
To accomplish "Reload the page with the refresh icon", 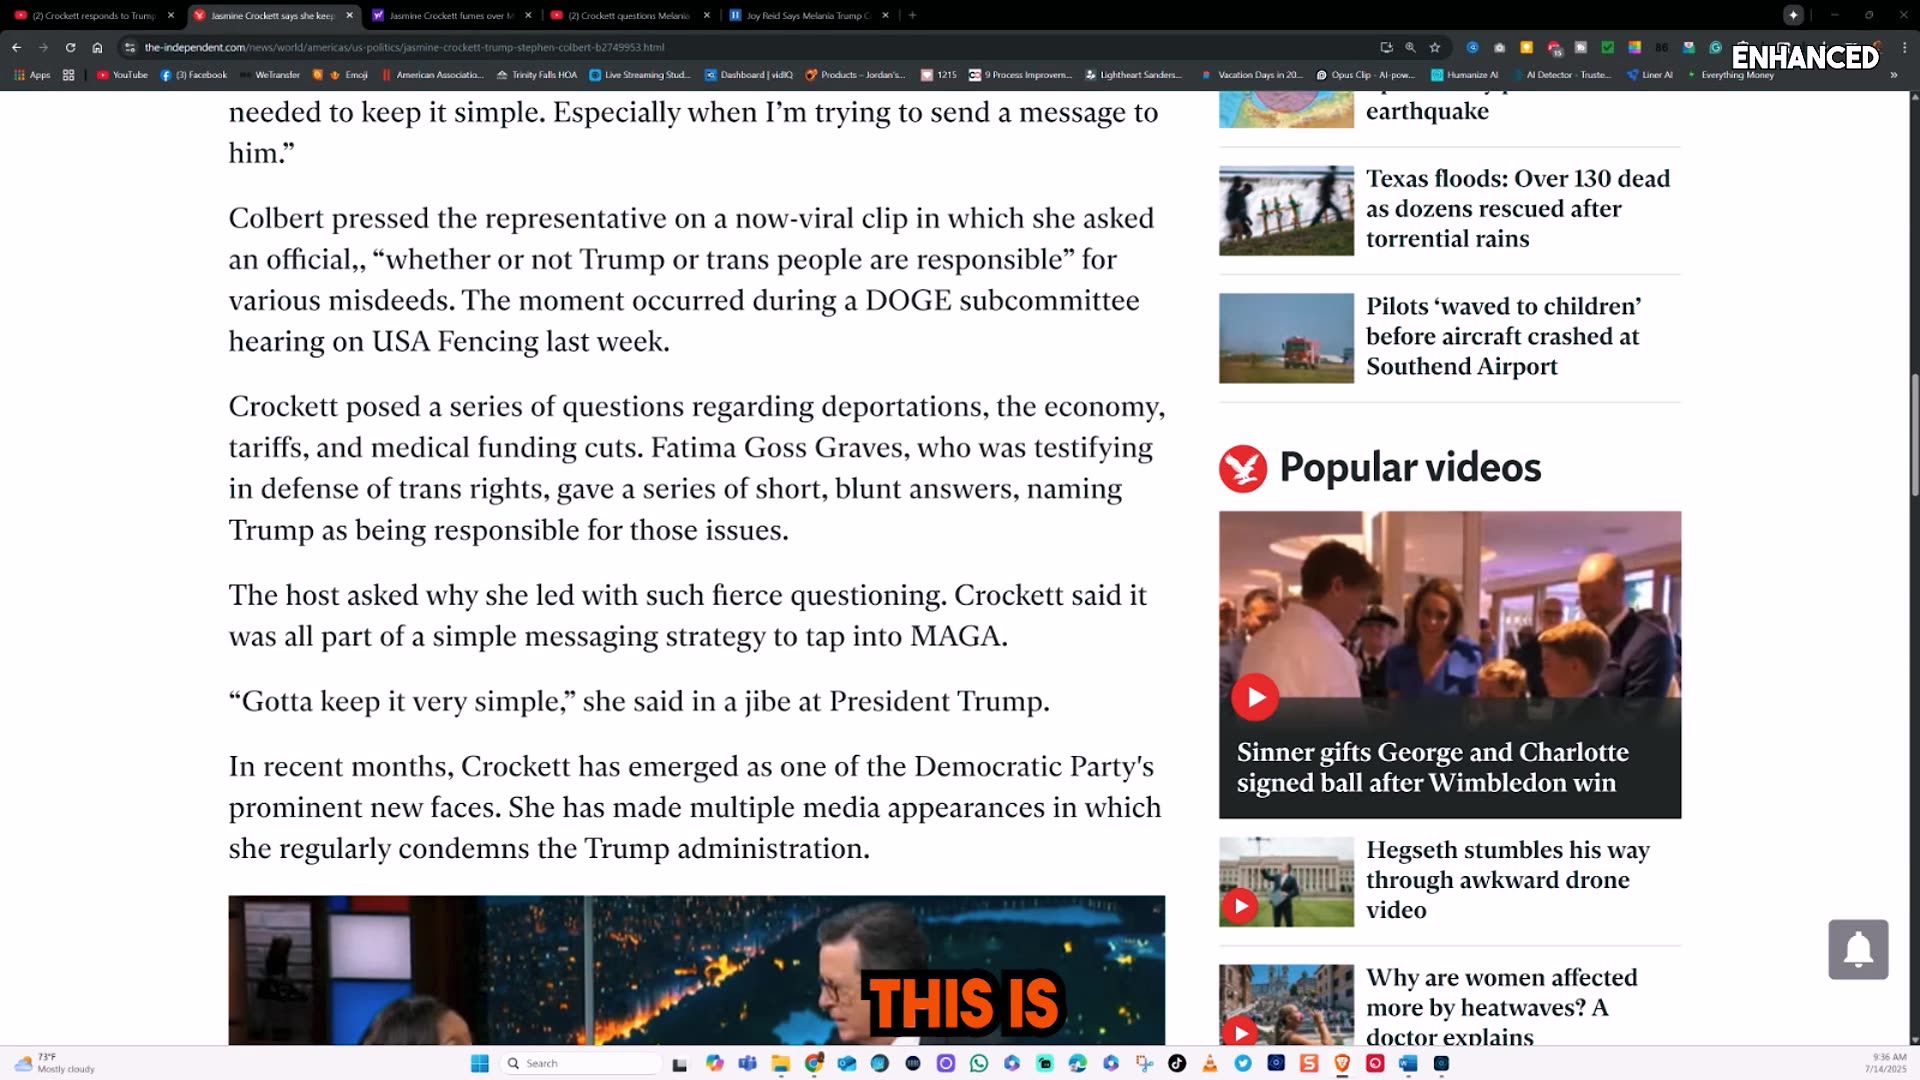I will click(70, 47).
